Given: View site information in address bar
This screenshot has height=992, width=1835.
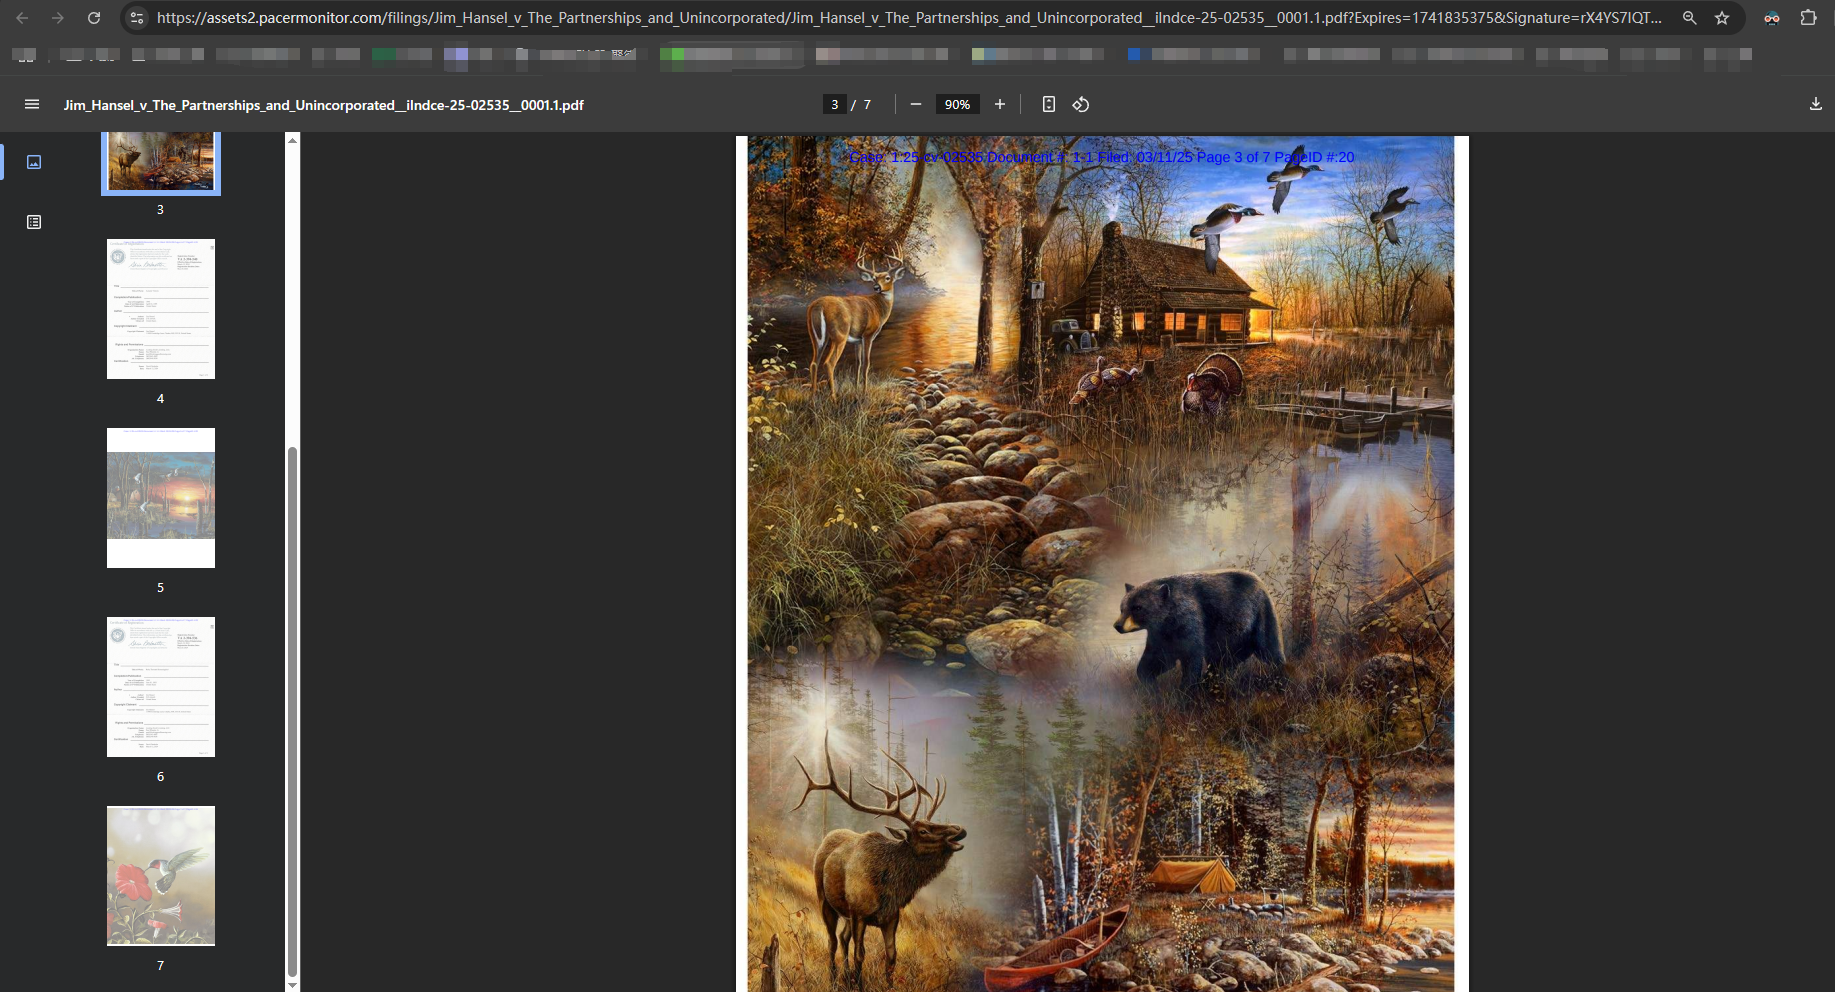Looking at the screenshot, I should click(x=137, y=18).
